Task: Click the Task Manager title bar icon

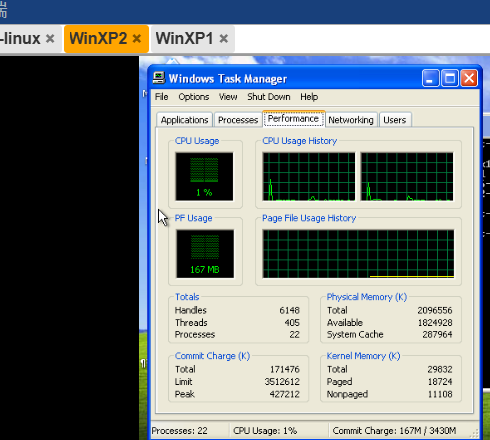Action: (x=159, y=78)
